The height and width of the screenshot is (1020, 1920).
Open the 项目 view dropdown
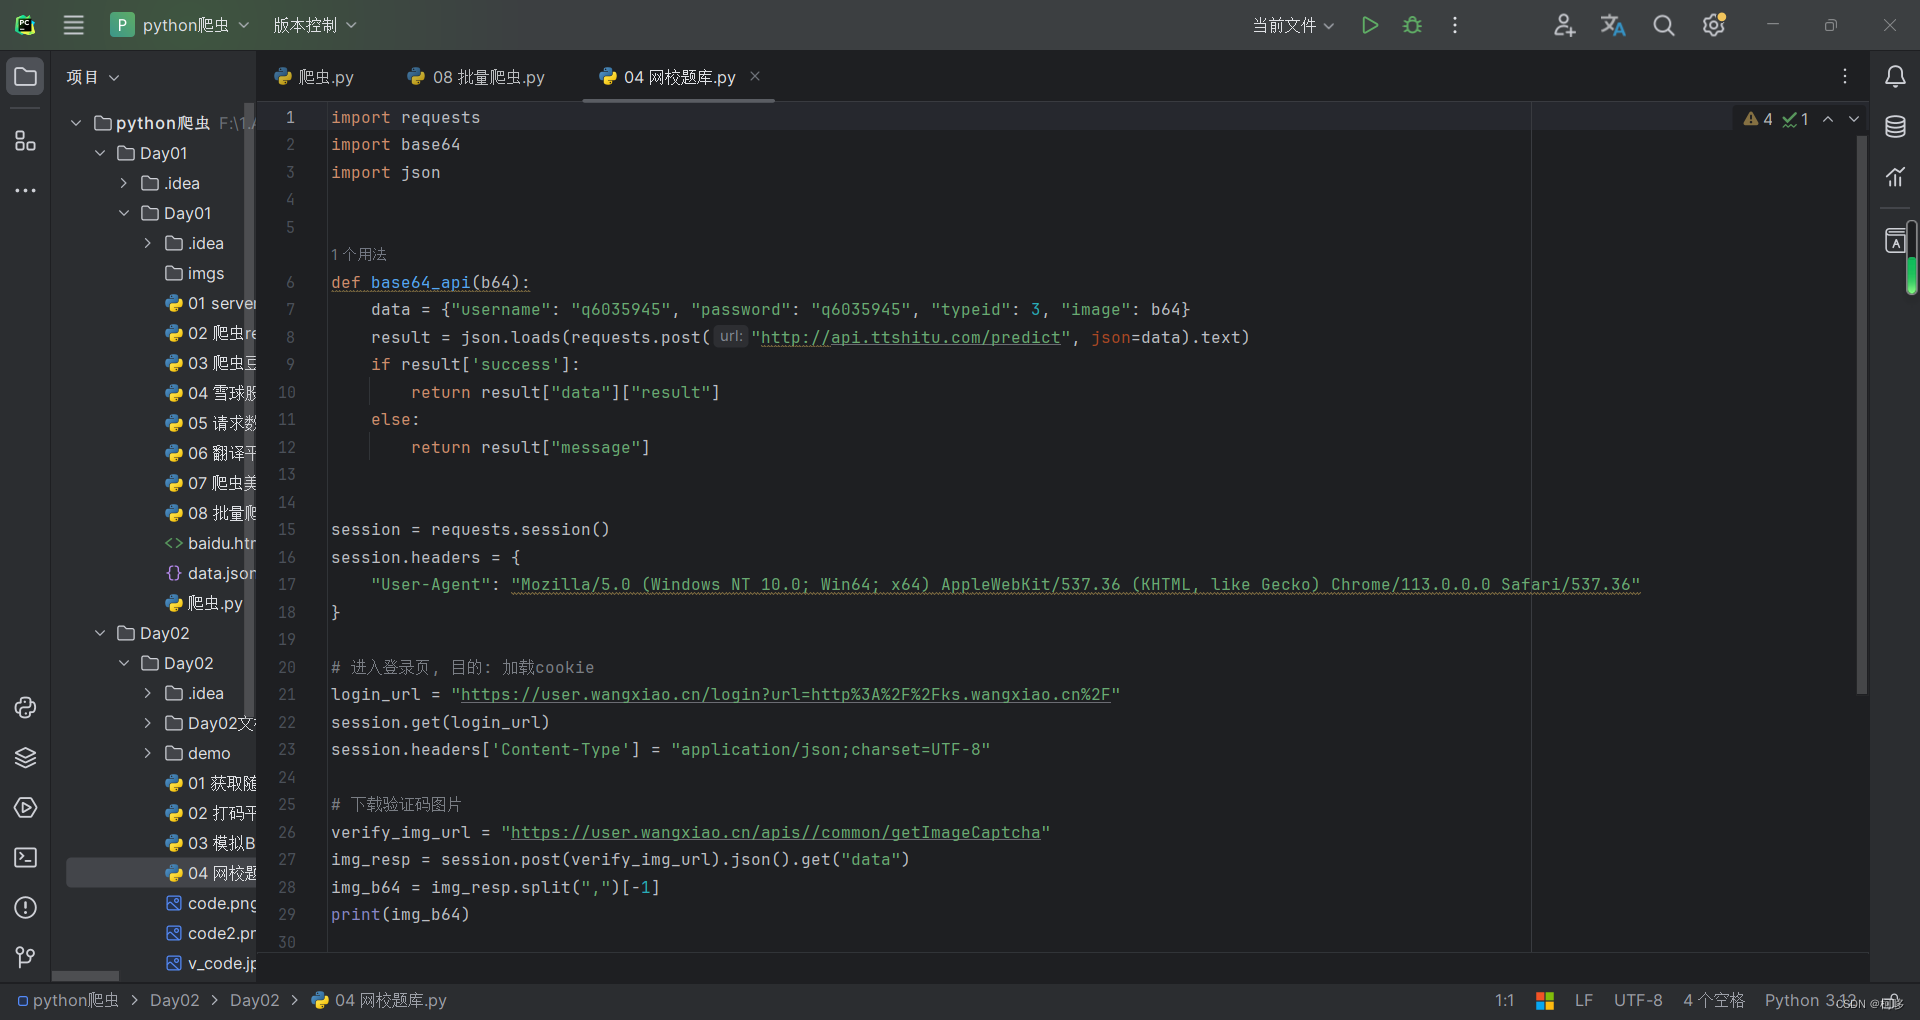[93, 77]
